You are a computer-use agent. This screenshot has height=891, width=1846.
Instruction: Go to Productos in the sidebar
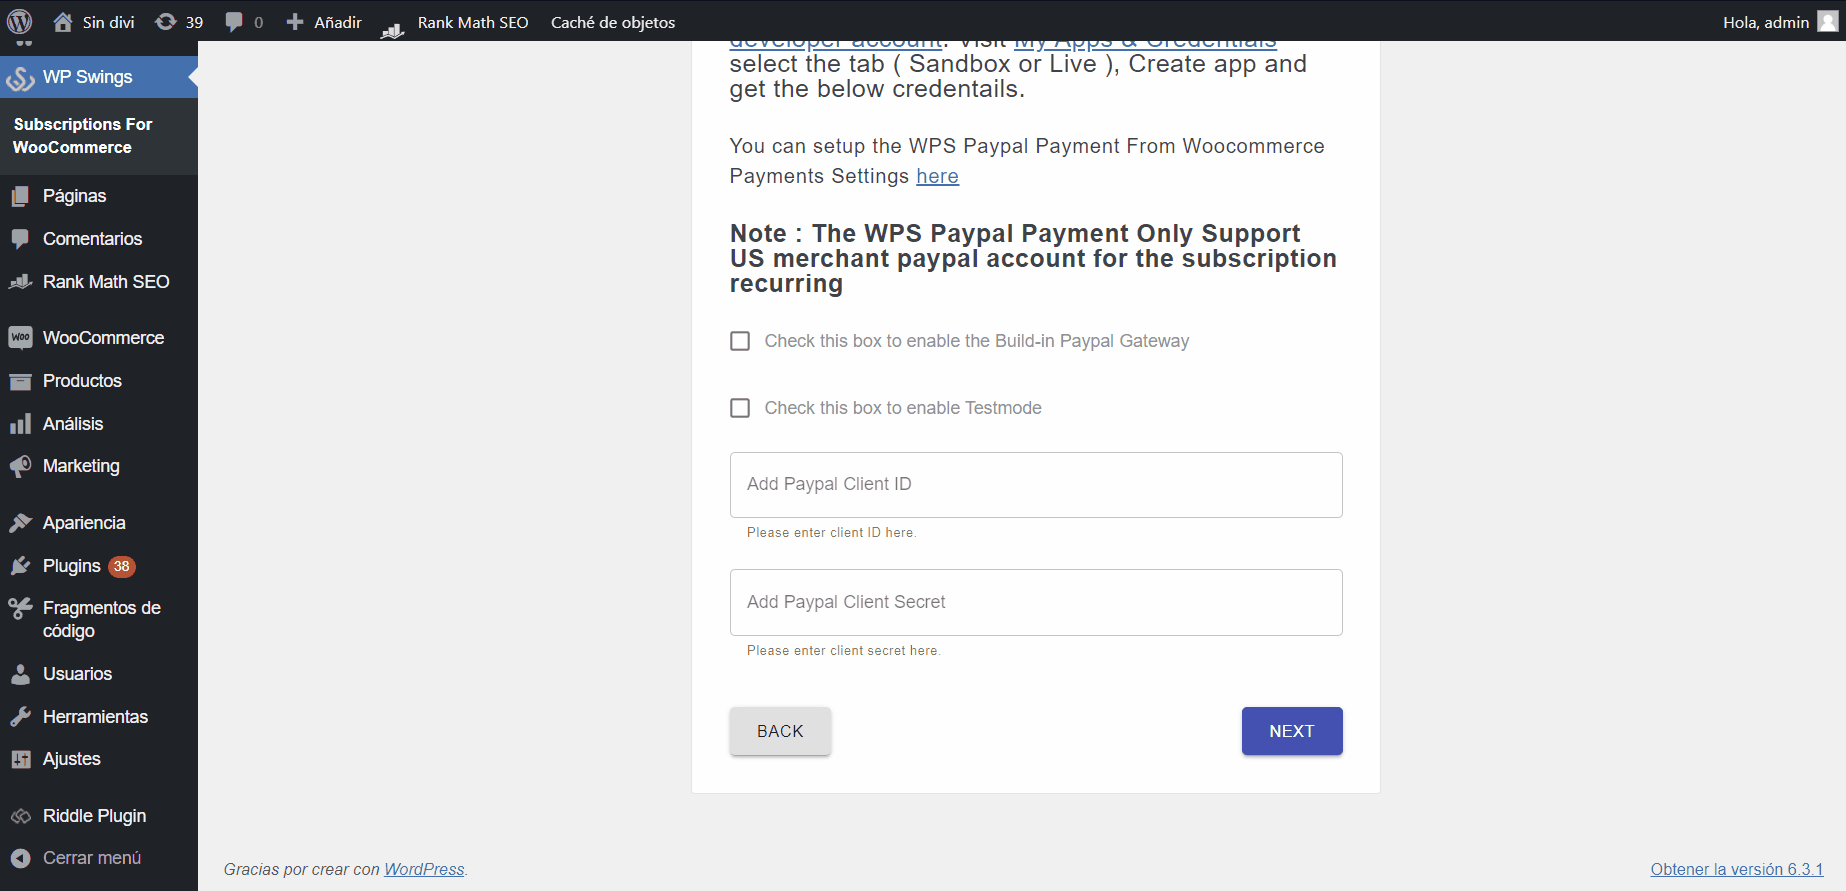[82, 381]
